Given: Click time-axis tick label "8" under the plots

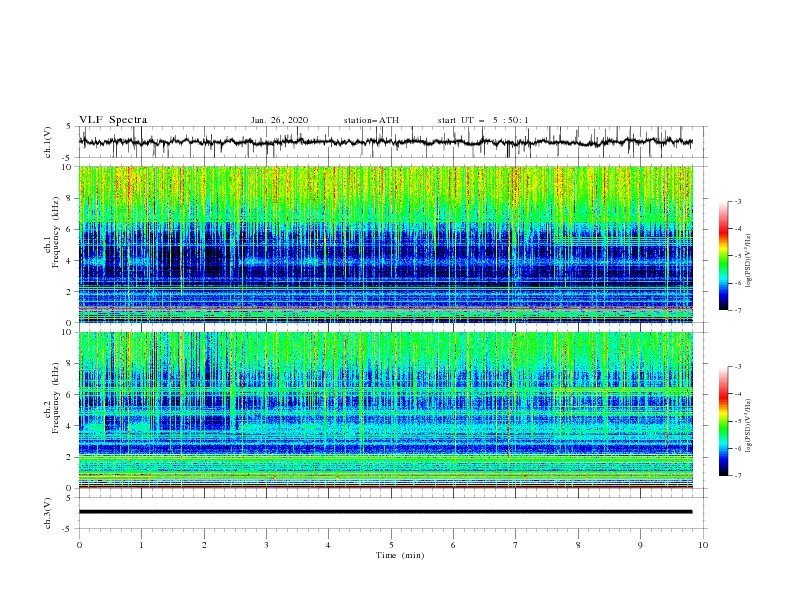Looking at the screenshot, I should pyautogui.click(x=578, y=545).
